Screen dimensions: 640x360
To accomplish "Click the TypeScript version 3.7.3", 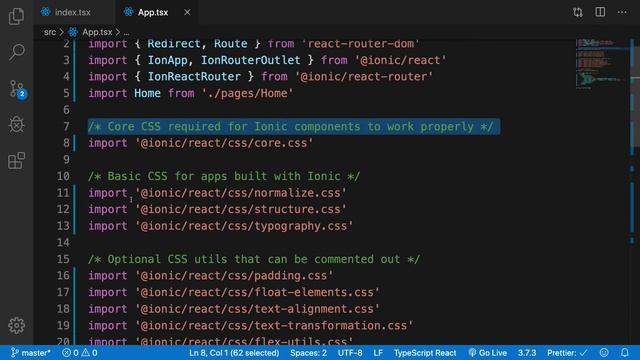I will click(x=527, y=353).
